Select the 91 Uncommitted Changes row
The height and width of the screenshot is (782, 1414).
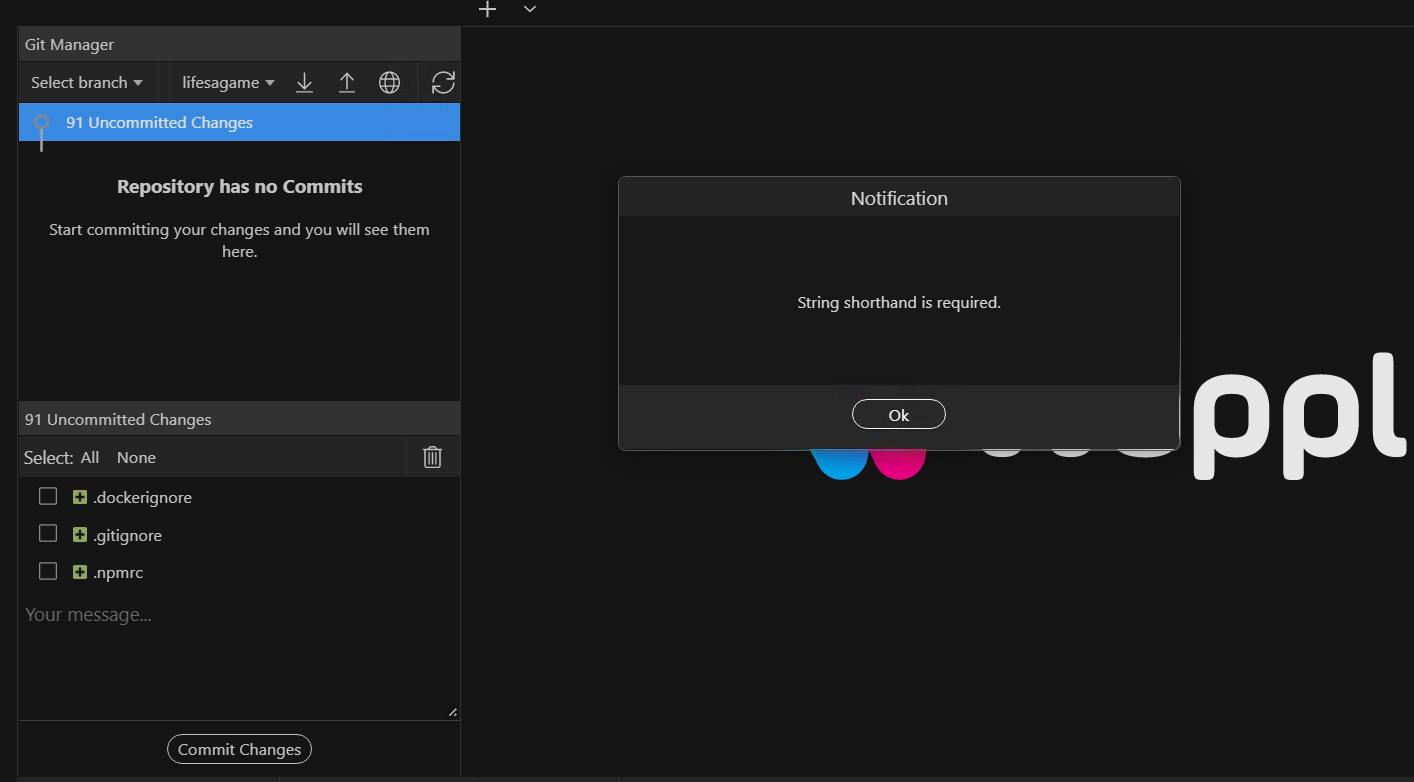(239, 122)
